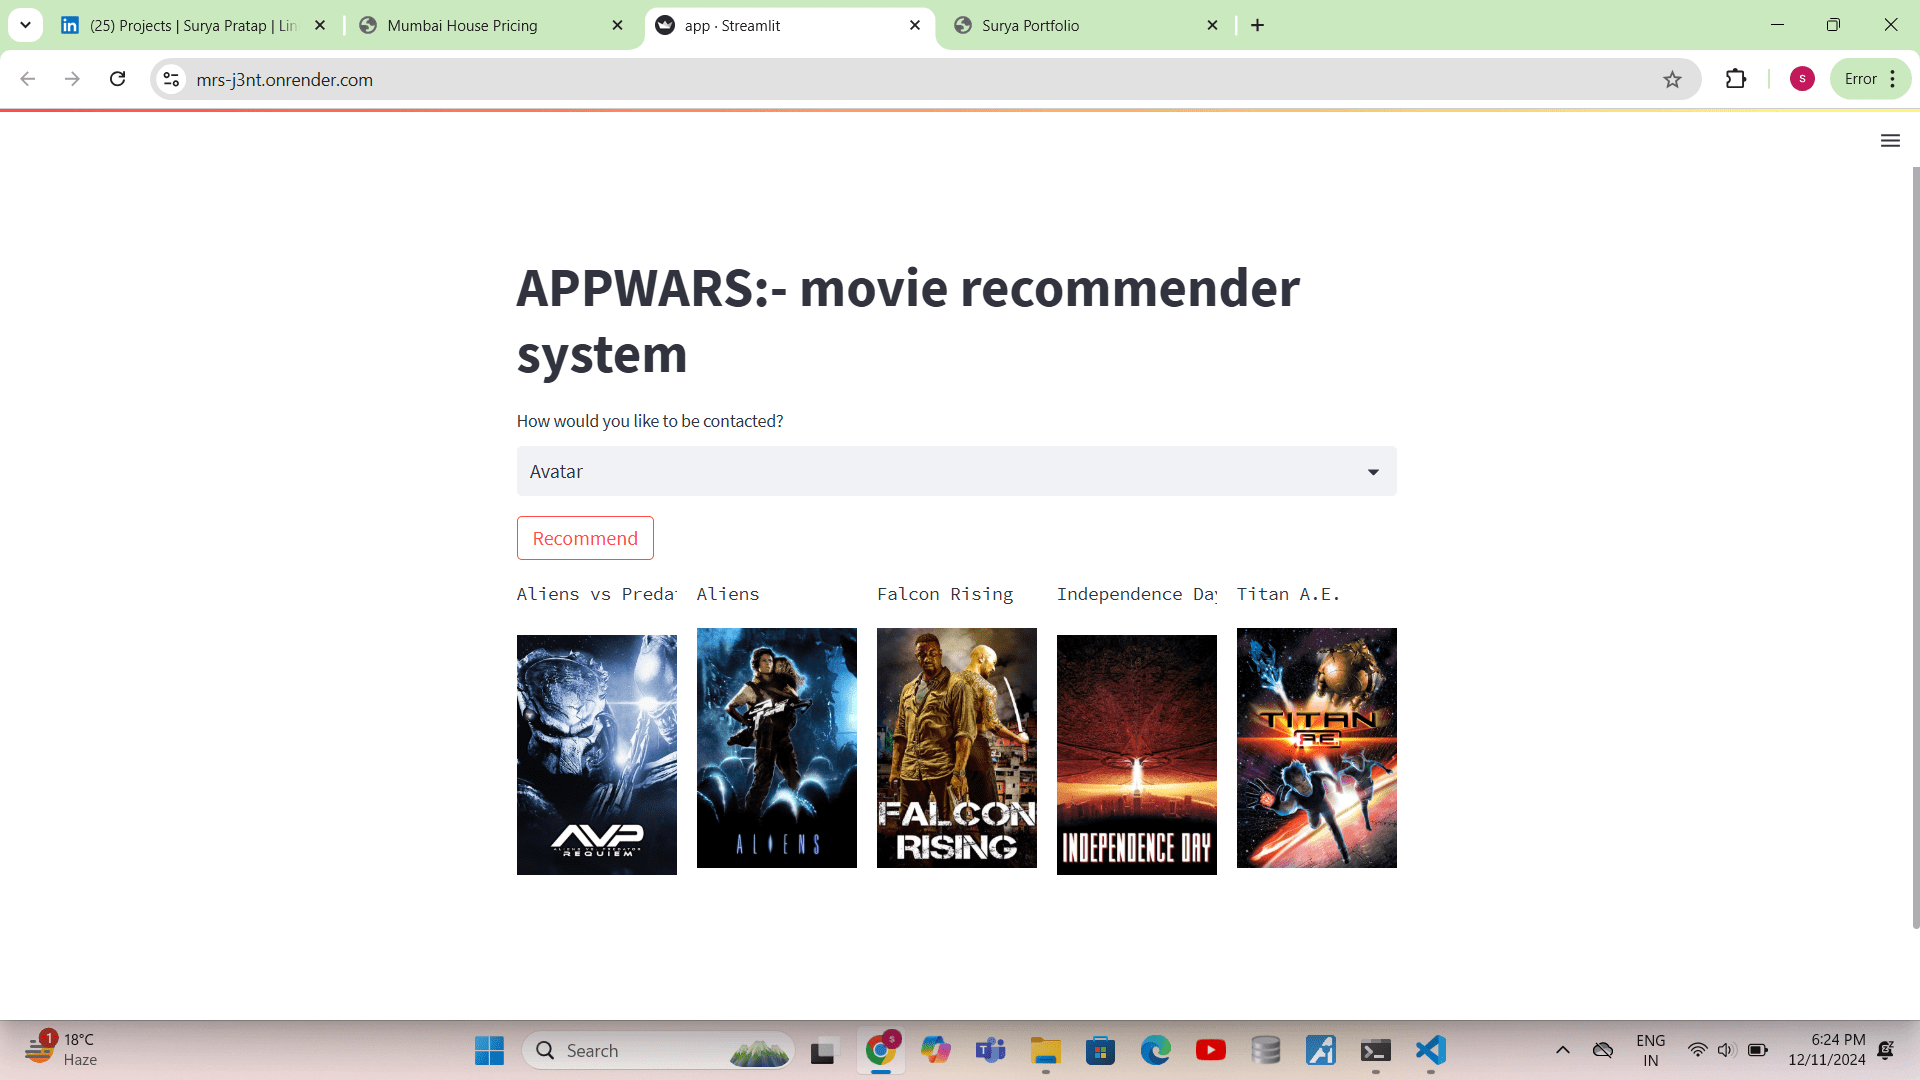Open the browser extensions puzzle icon
Viewport: 1920px width, 1080px height.
1736,79
